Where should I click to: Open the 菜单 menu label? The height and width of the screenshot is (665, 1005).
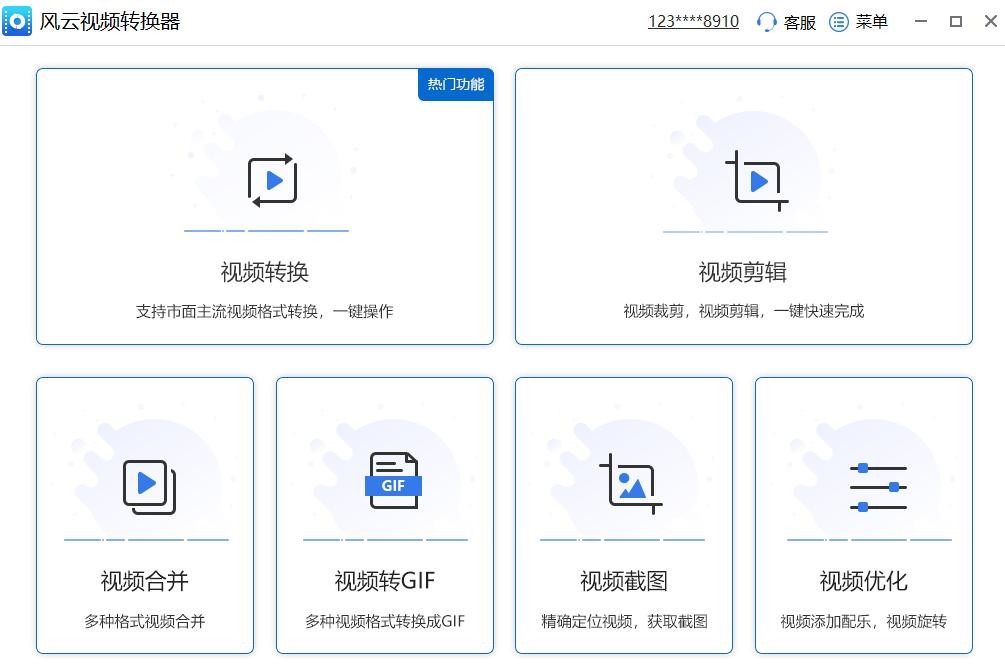click(872, 22)
